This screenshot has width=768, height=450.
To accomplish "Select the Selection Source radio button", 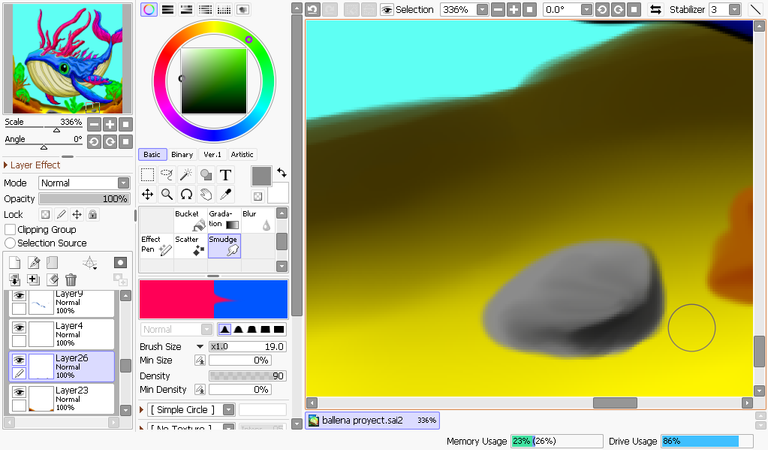I will click(10, 243).
